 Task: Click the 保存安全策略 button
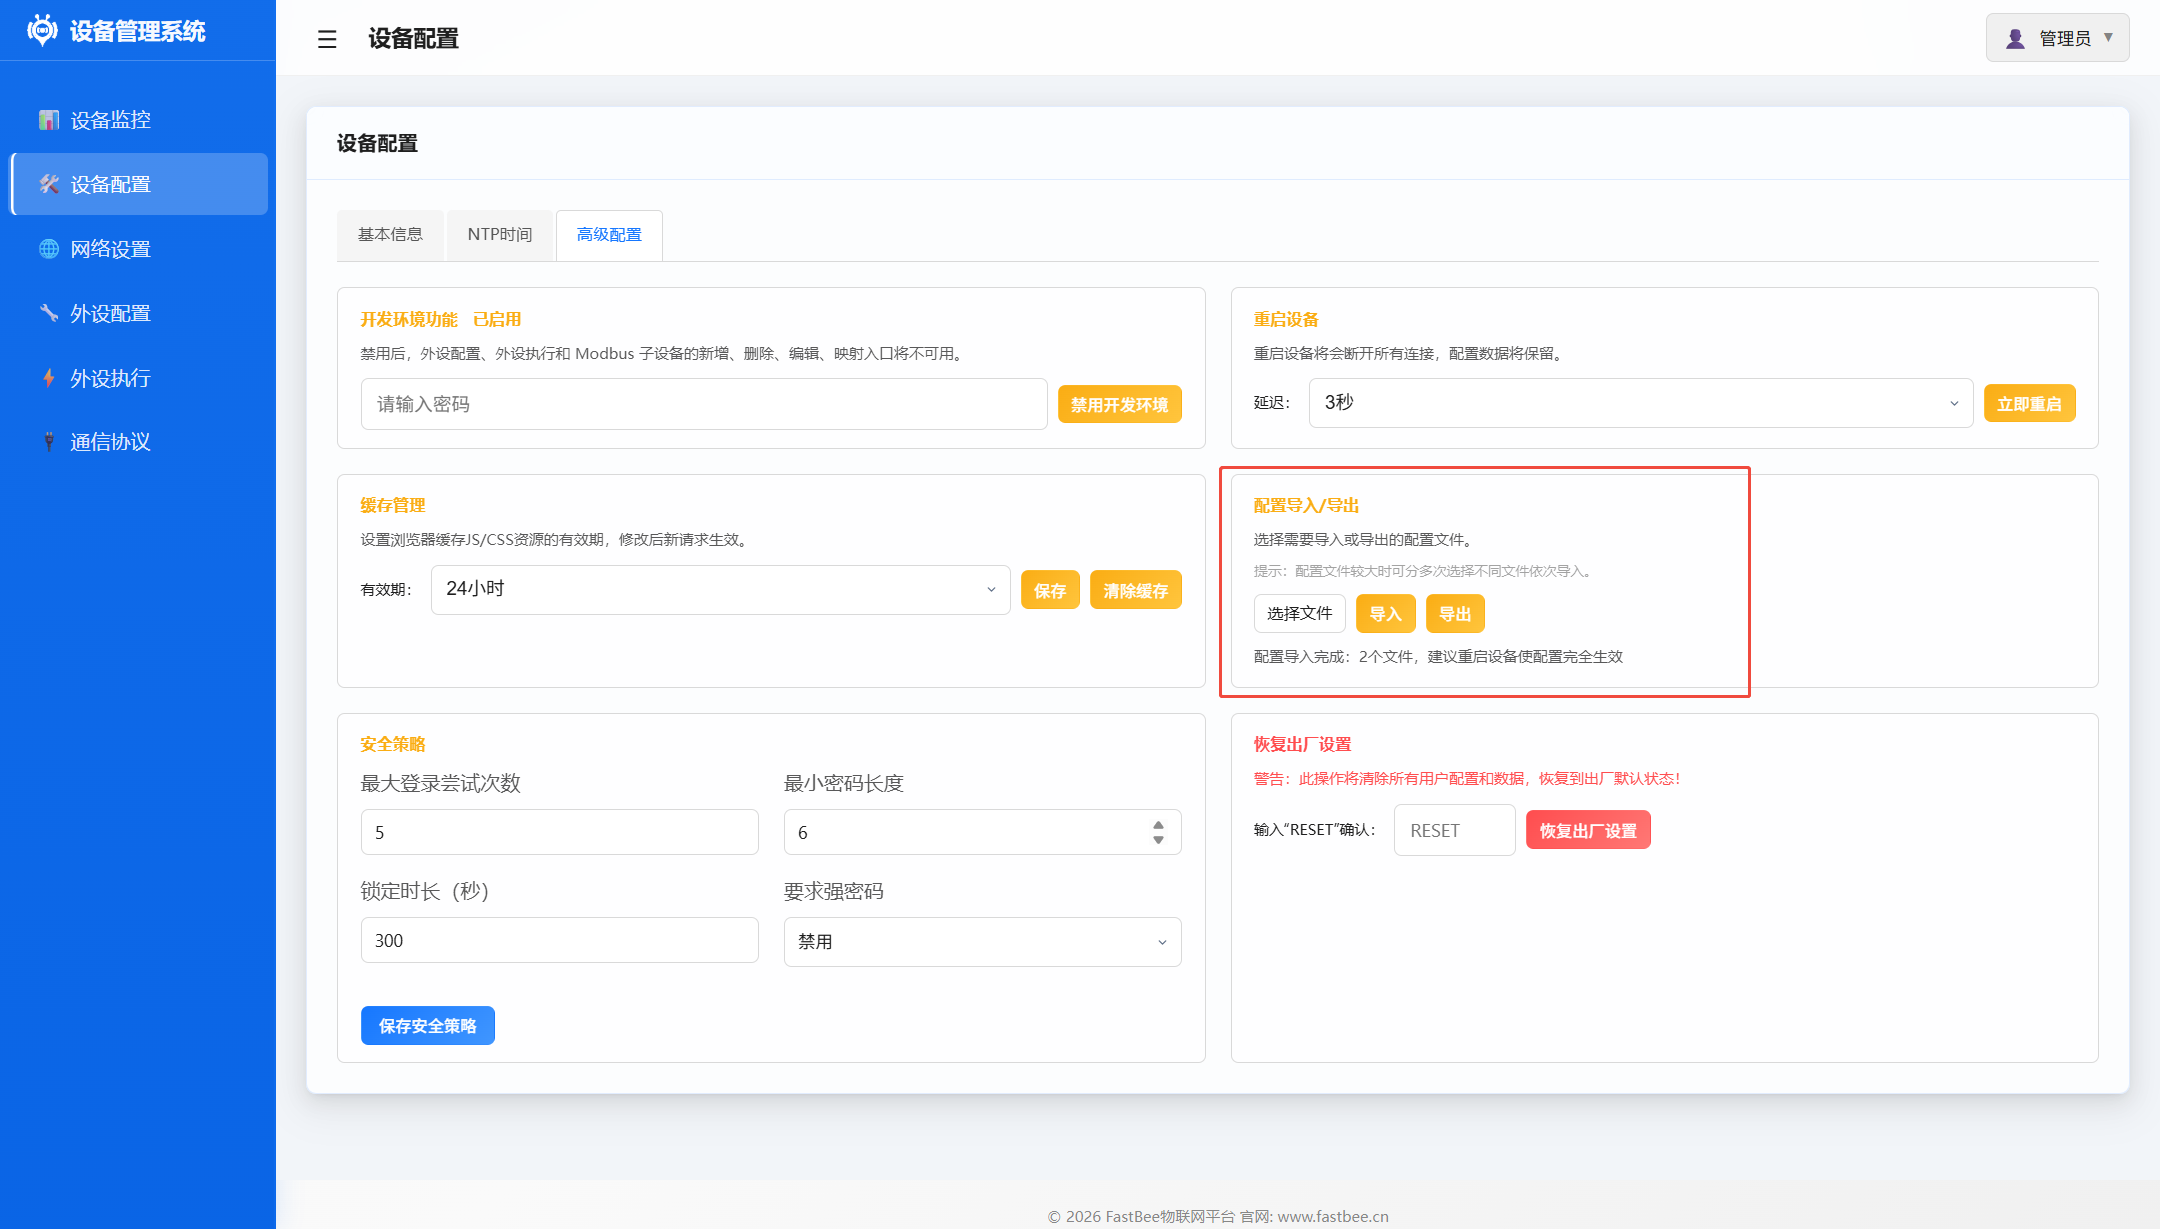click(x=427, y=1026)
